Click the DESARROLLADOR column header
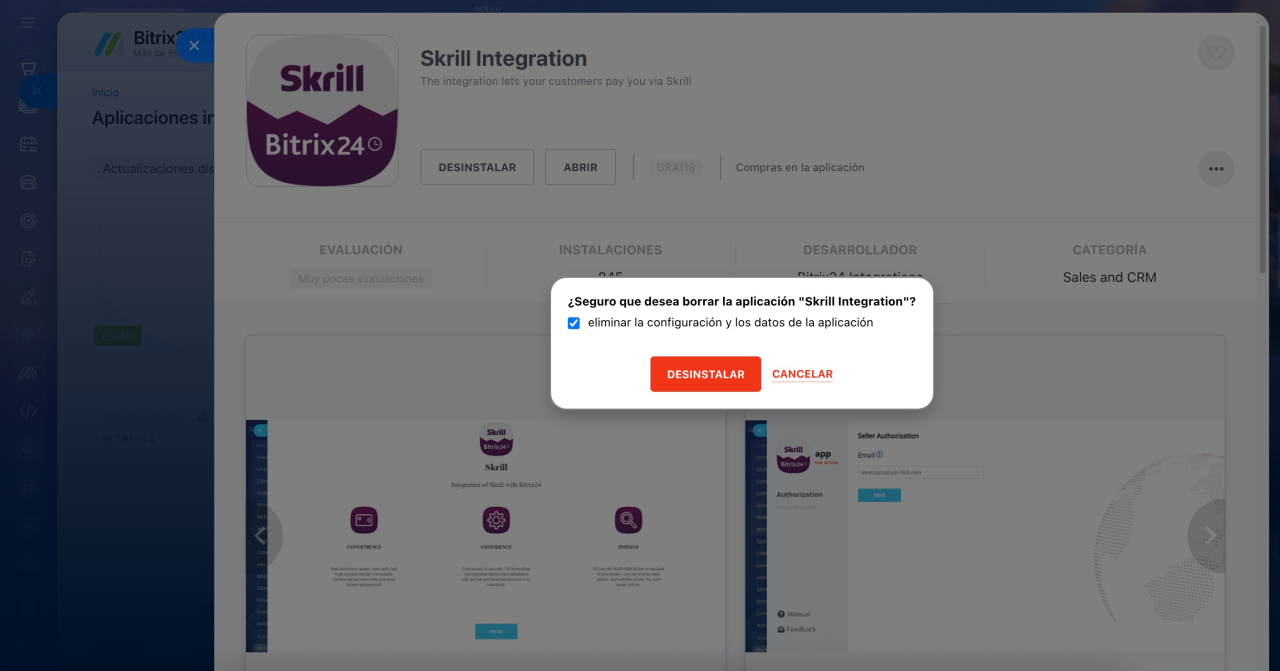Viewport: 1280px width, 671px height. coord(860,250)
